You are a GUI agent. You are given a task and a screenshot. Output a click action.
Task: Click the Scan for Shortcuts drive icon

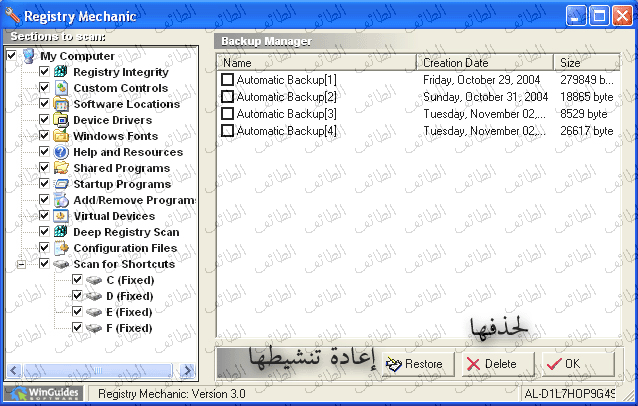61,264
